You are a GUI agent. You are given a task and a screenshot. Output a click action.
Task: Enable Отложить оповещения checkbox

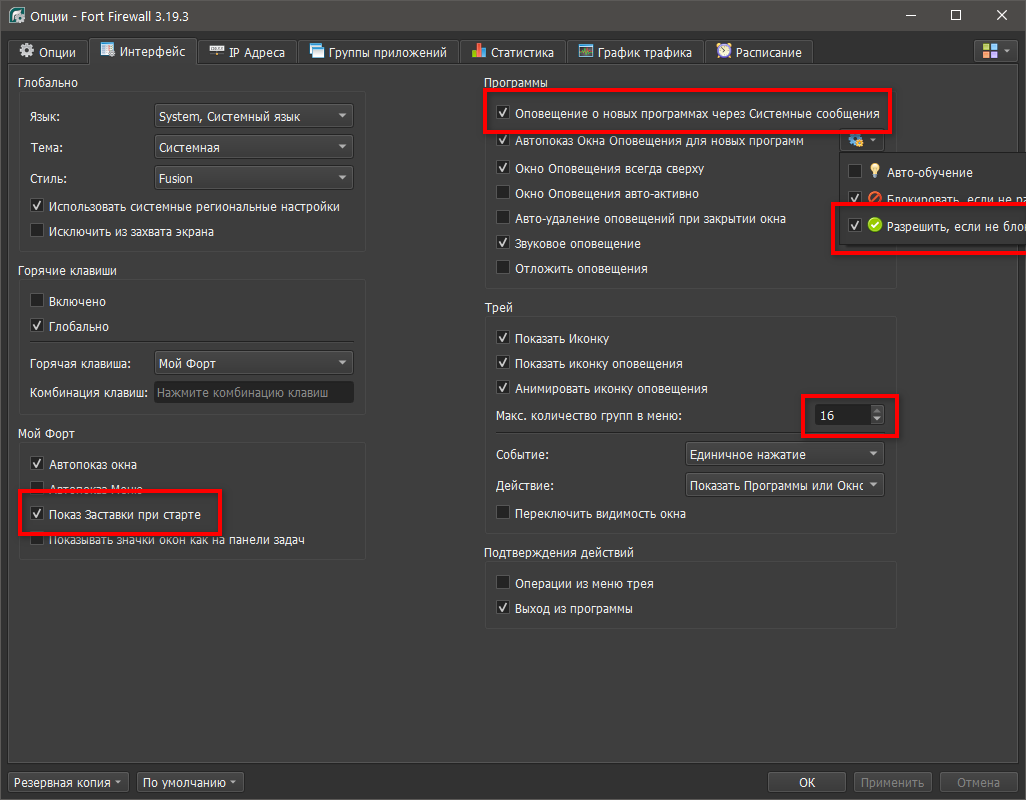click(x=572, y=268)
